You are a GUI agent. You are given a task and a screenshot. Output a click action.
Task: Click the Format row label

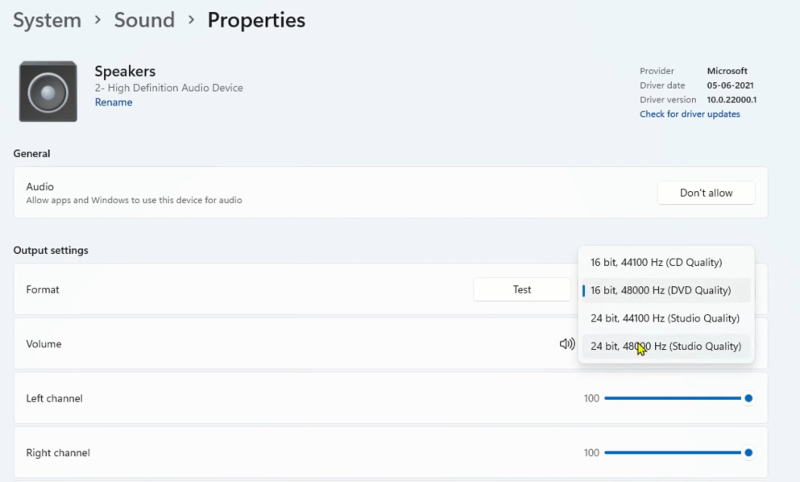tap(42, 290)
